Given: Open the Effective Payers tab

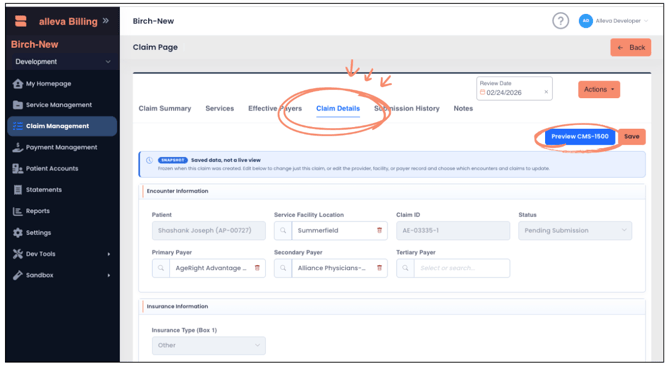Looking at the screenshot, I should 275,108.
